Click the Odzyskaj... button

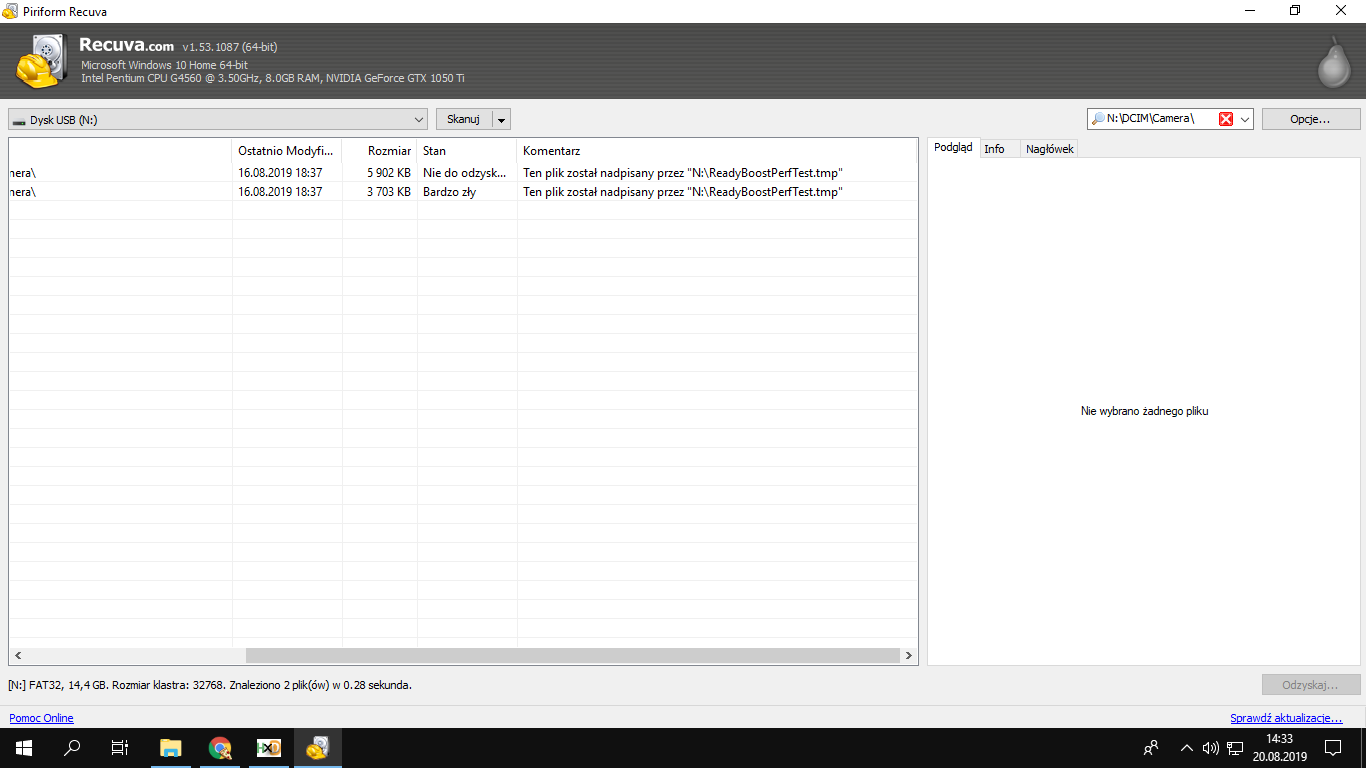click(x=1311, y=685)
